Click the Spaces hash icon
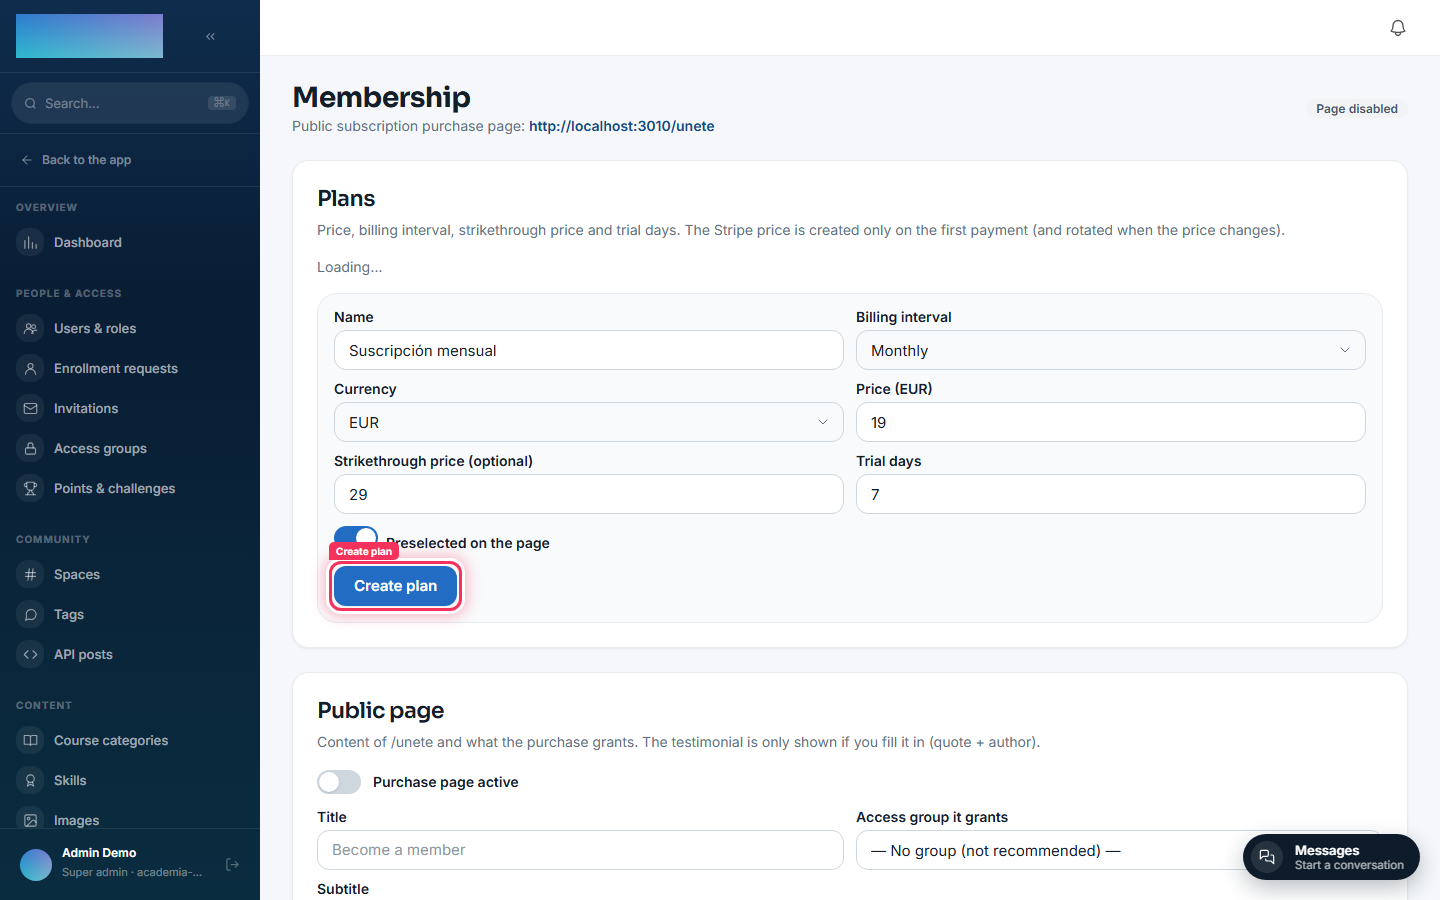 [x=30, y=575]
